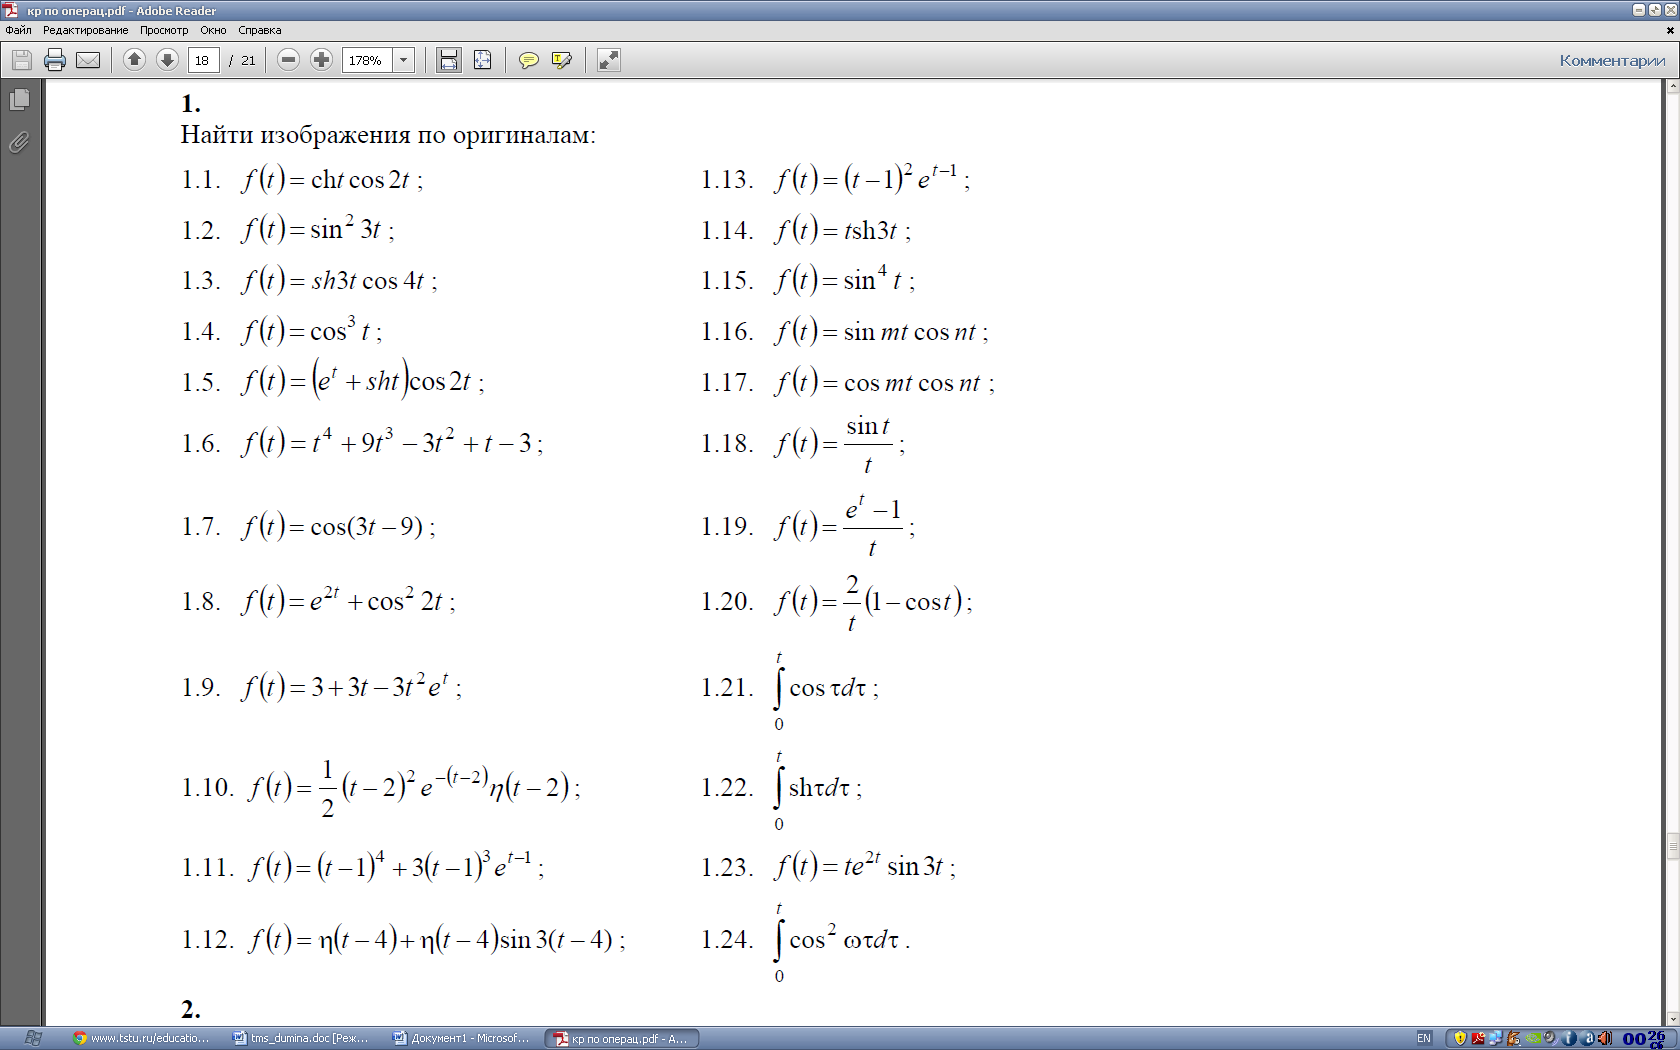Click the EN language indicator in tray

[1424, 1038]
